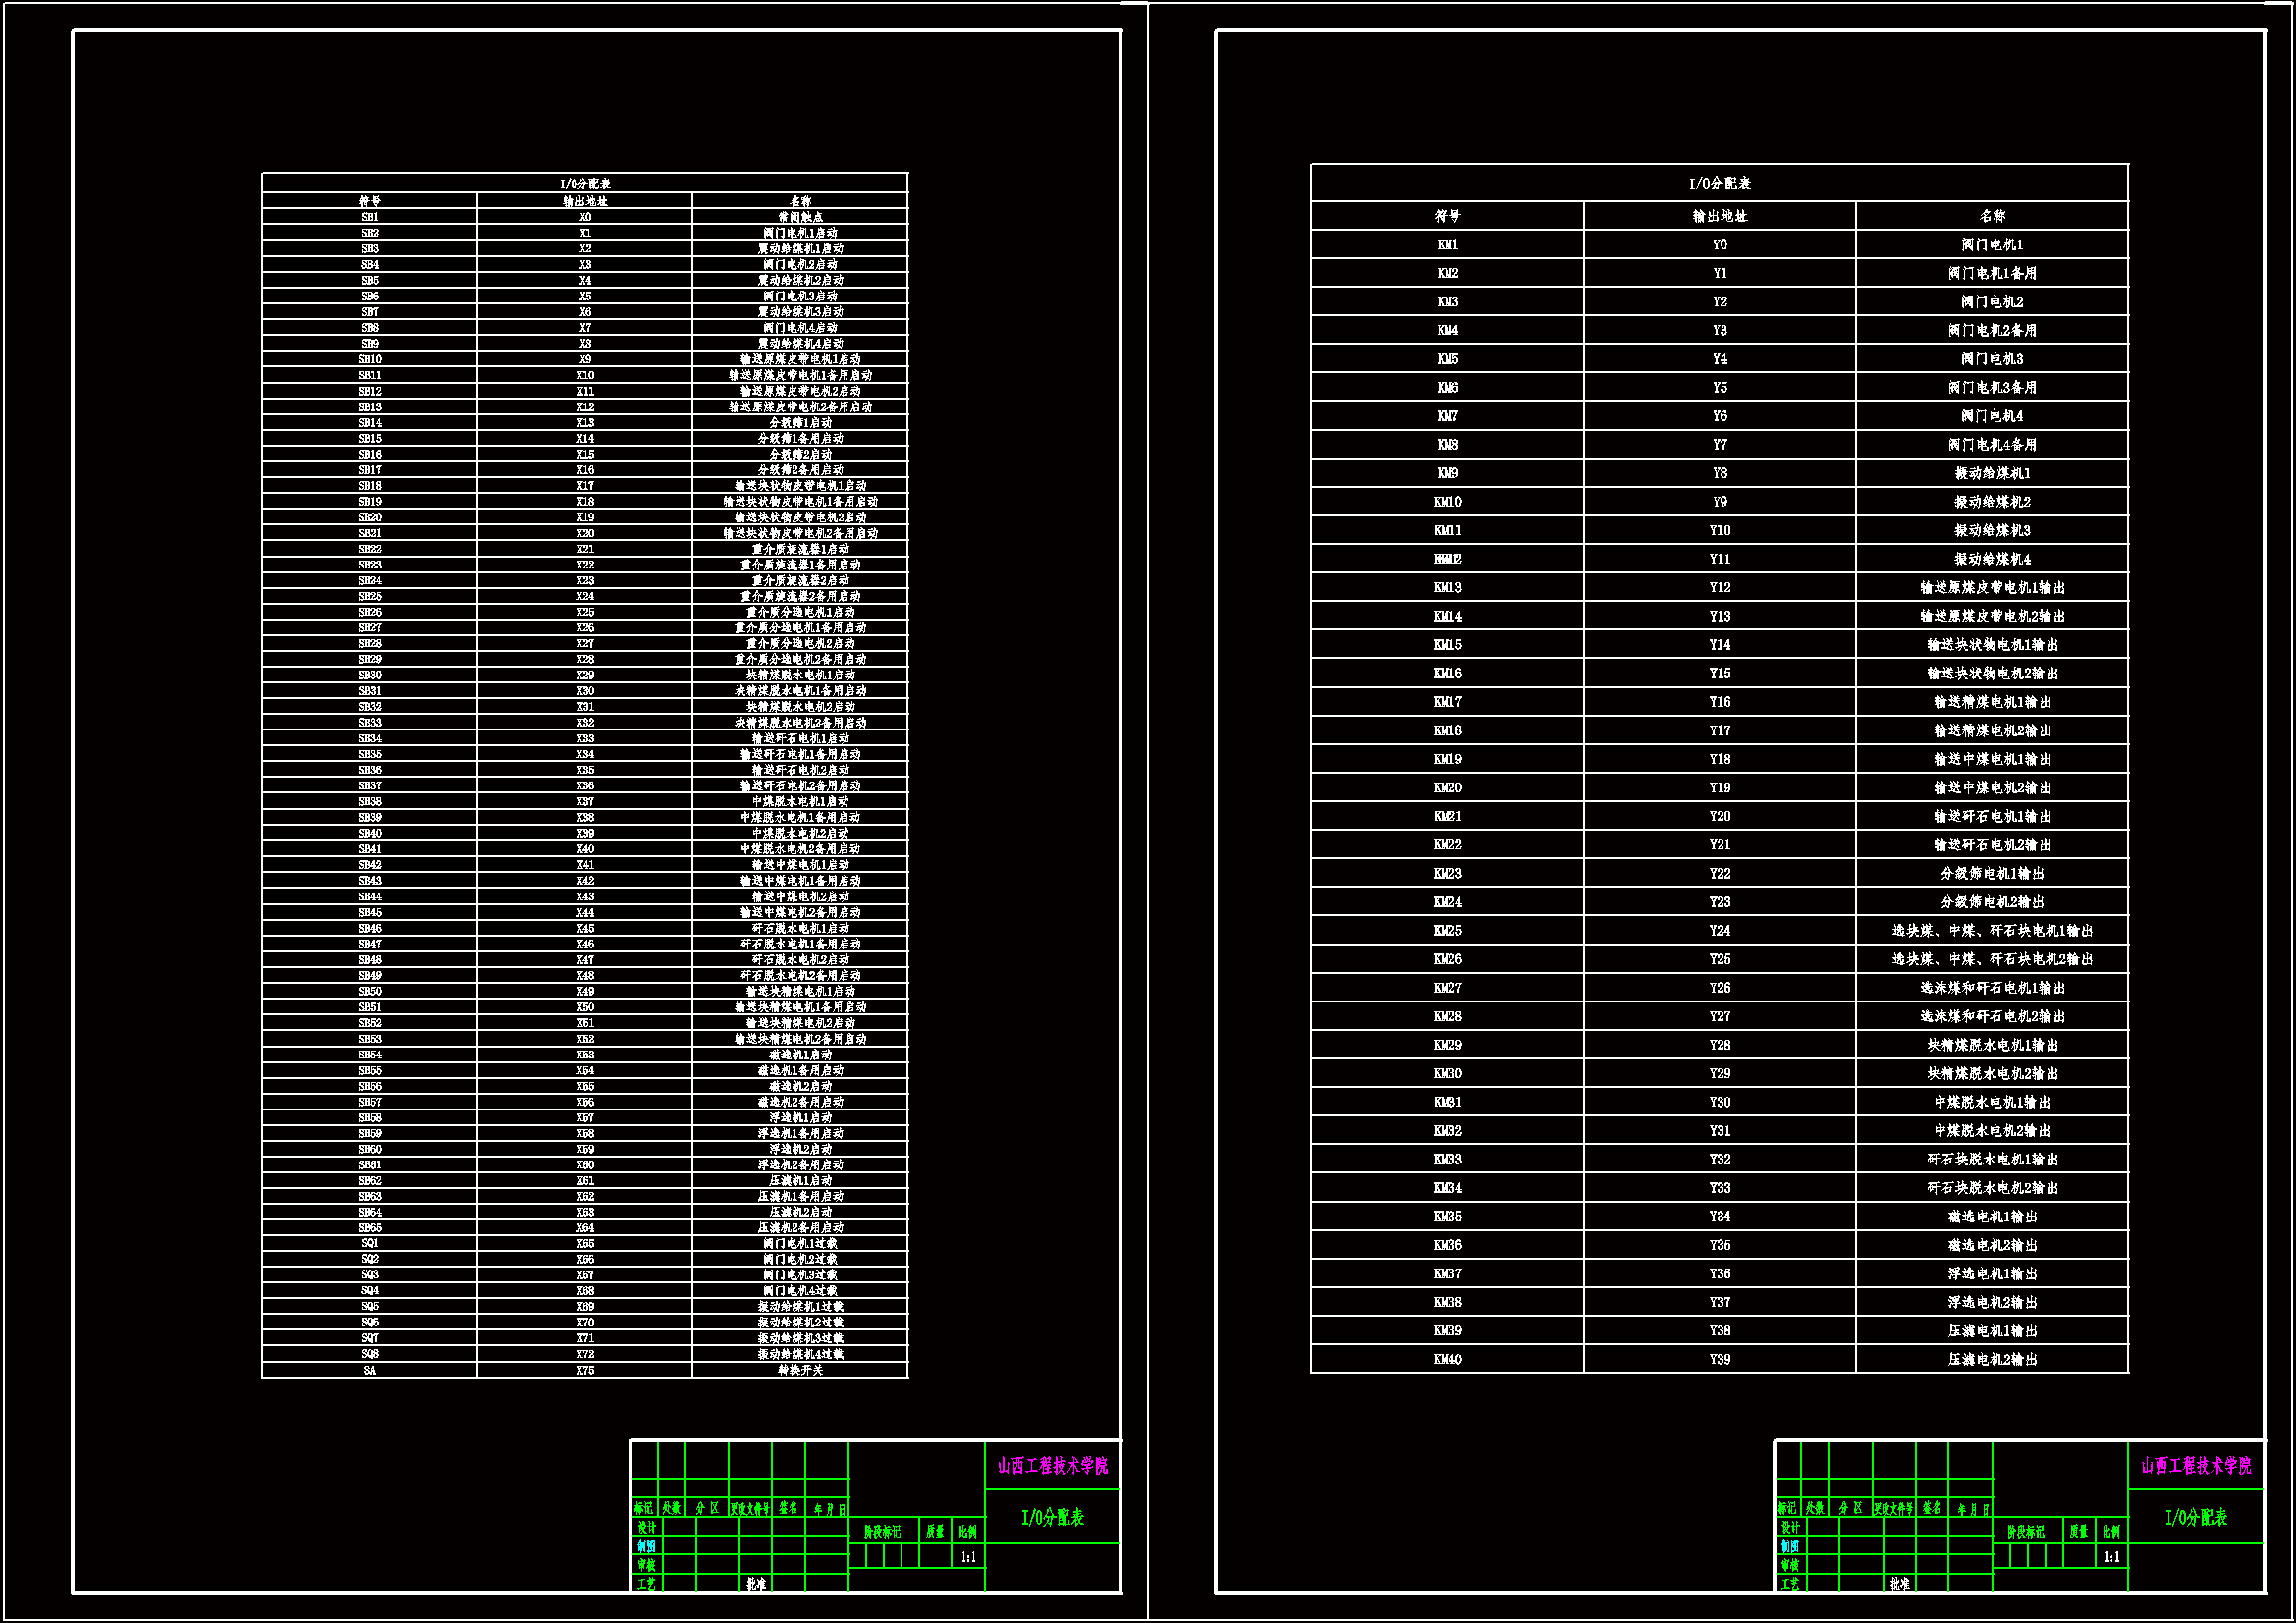Select the KM40 symbol cell

tap(1447, 1359)
